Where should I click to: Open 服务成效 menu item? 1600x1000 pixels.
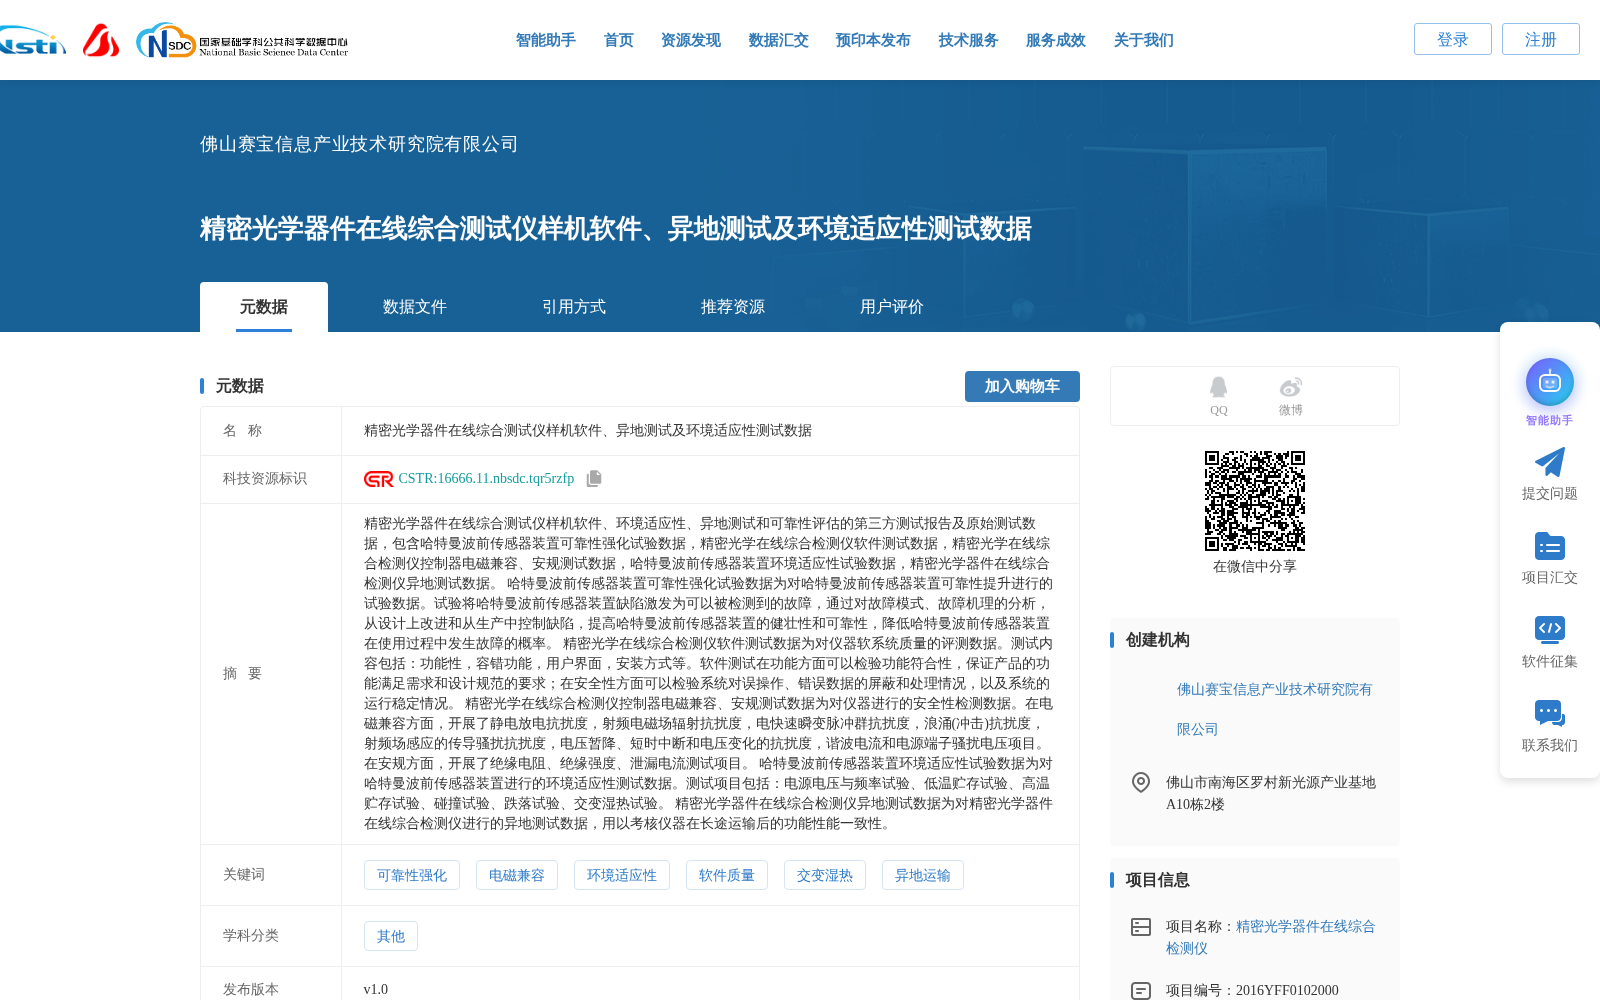[1056, 40]
